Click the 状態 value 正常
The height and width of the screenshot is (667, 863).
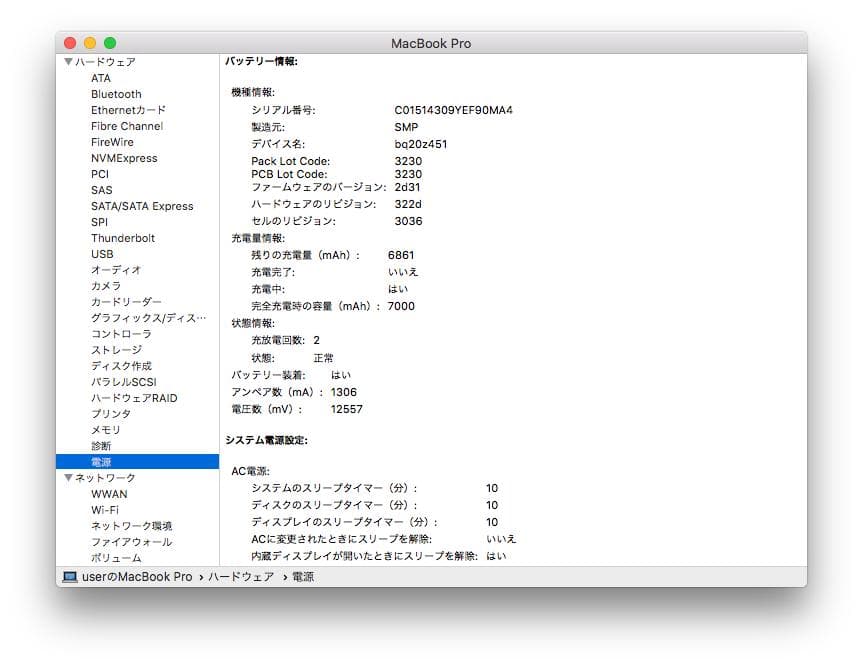(x=324, y=358)
